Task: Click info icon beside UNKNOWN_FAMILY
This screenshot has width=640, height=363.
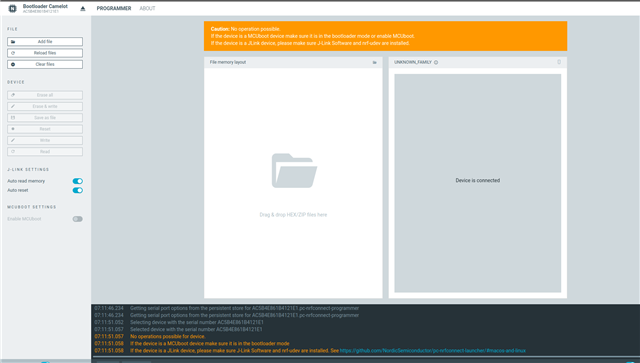Action: [436, 62]
